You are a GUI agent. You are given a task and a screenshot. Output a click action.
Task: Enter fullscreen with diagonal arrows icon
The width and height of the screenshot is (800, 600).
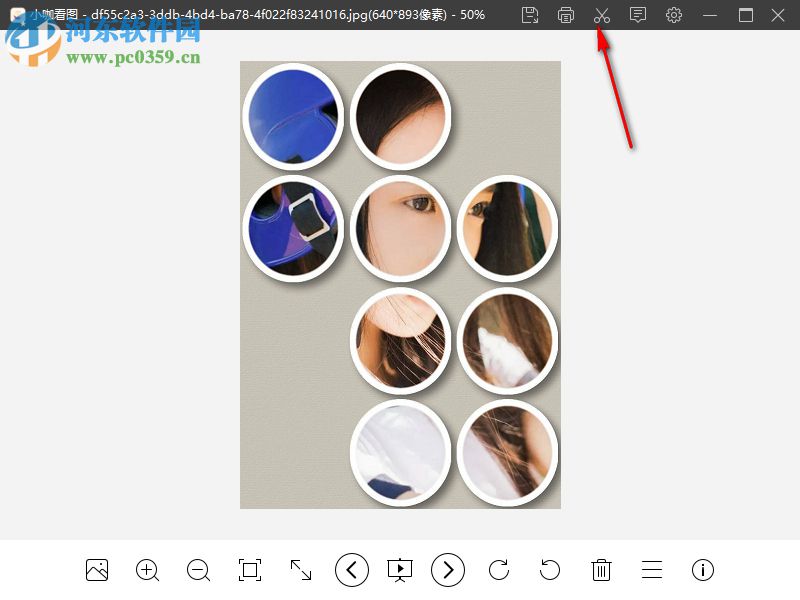pyautogui.click(x=301, y=570)
